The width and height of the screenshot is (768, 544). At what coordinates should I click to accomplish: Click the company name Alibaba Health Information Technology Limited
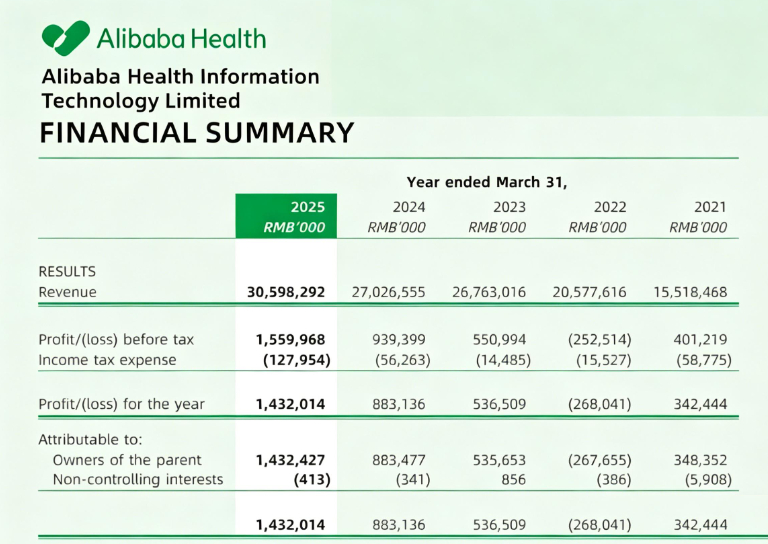pyautogui.click(x=180, y=88)
